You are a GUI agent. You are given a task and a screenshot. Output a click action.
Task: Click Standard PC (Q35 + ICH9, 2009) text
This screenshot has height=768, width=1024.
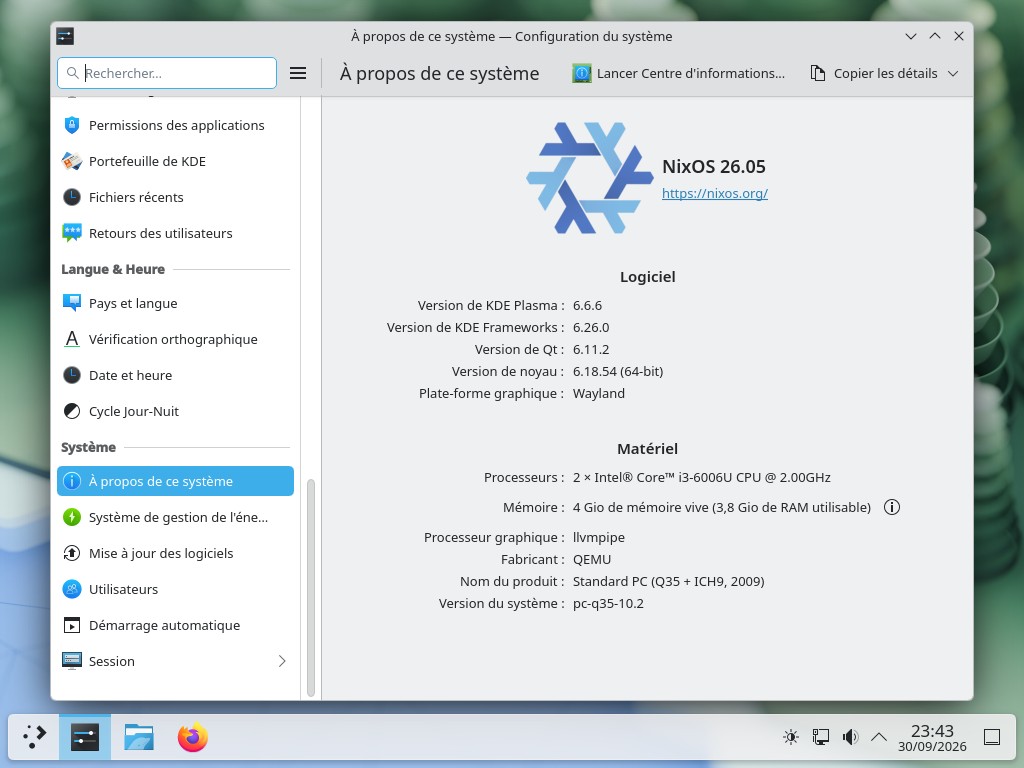669,581
